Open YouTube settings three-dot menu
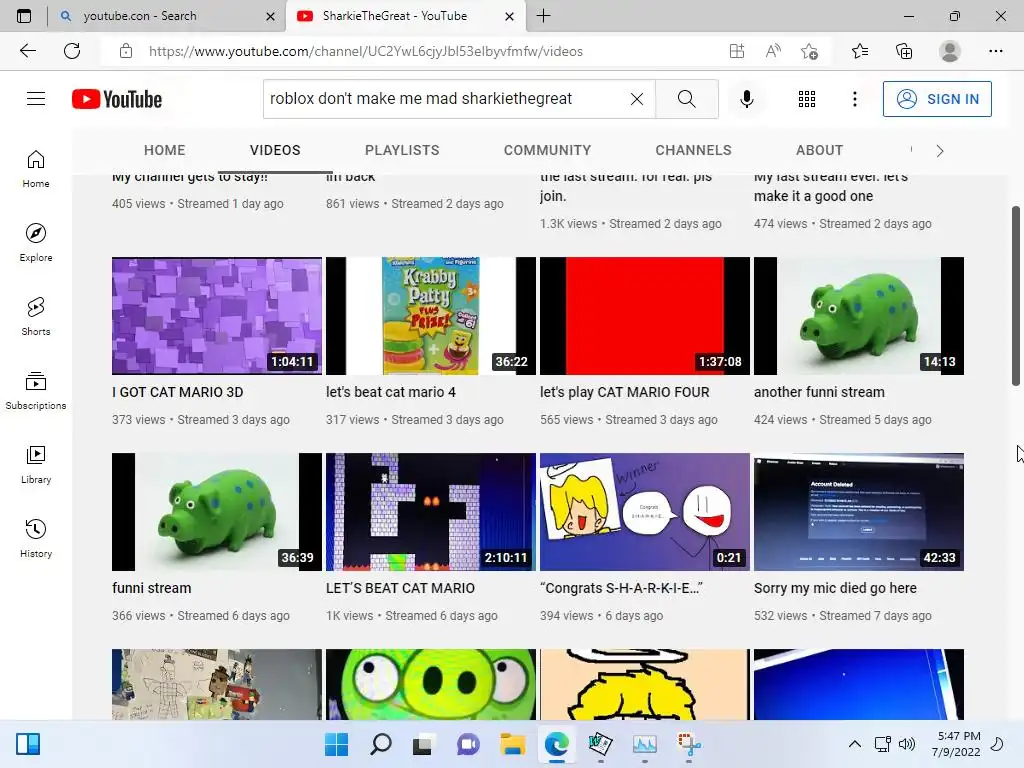 pyautogui.click(x=854, y=99)
